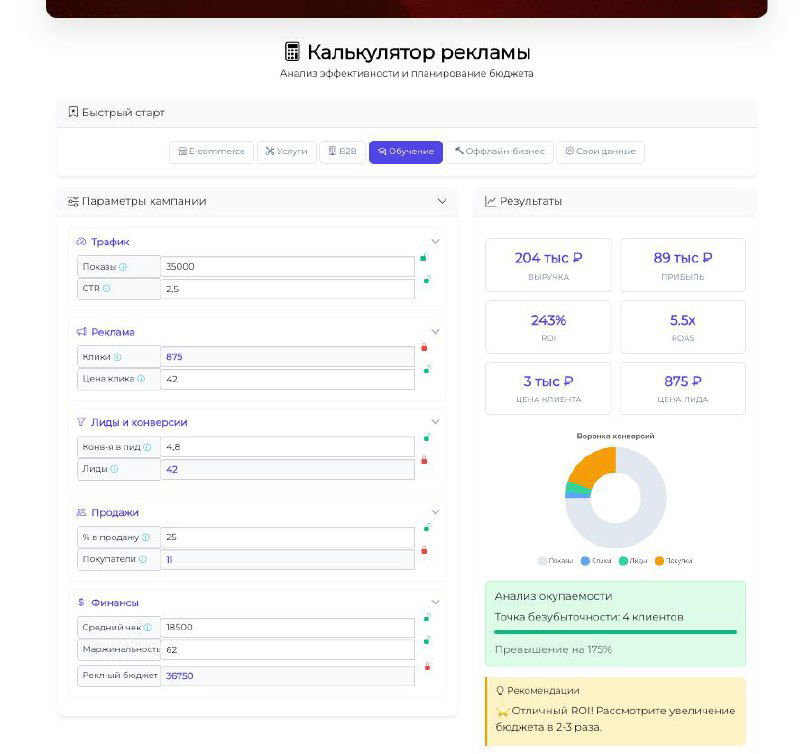
Task: Switch to the B2B preset tab
Action: point(342,151)
